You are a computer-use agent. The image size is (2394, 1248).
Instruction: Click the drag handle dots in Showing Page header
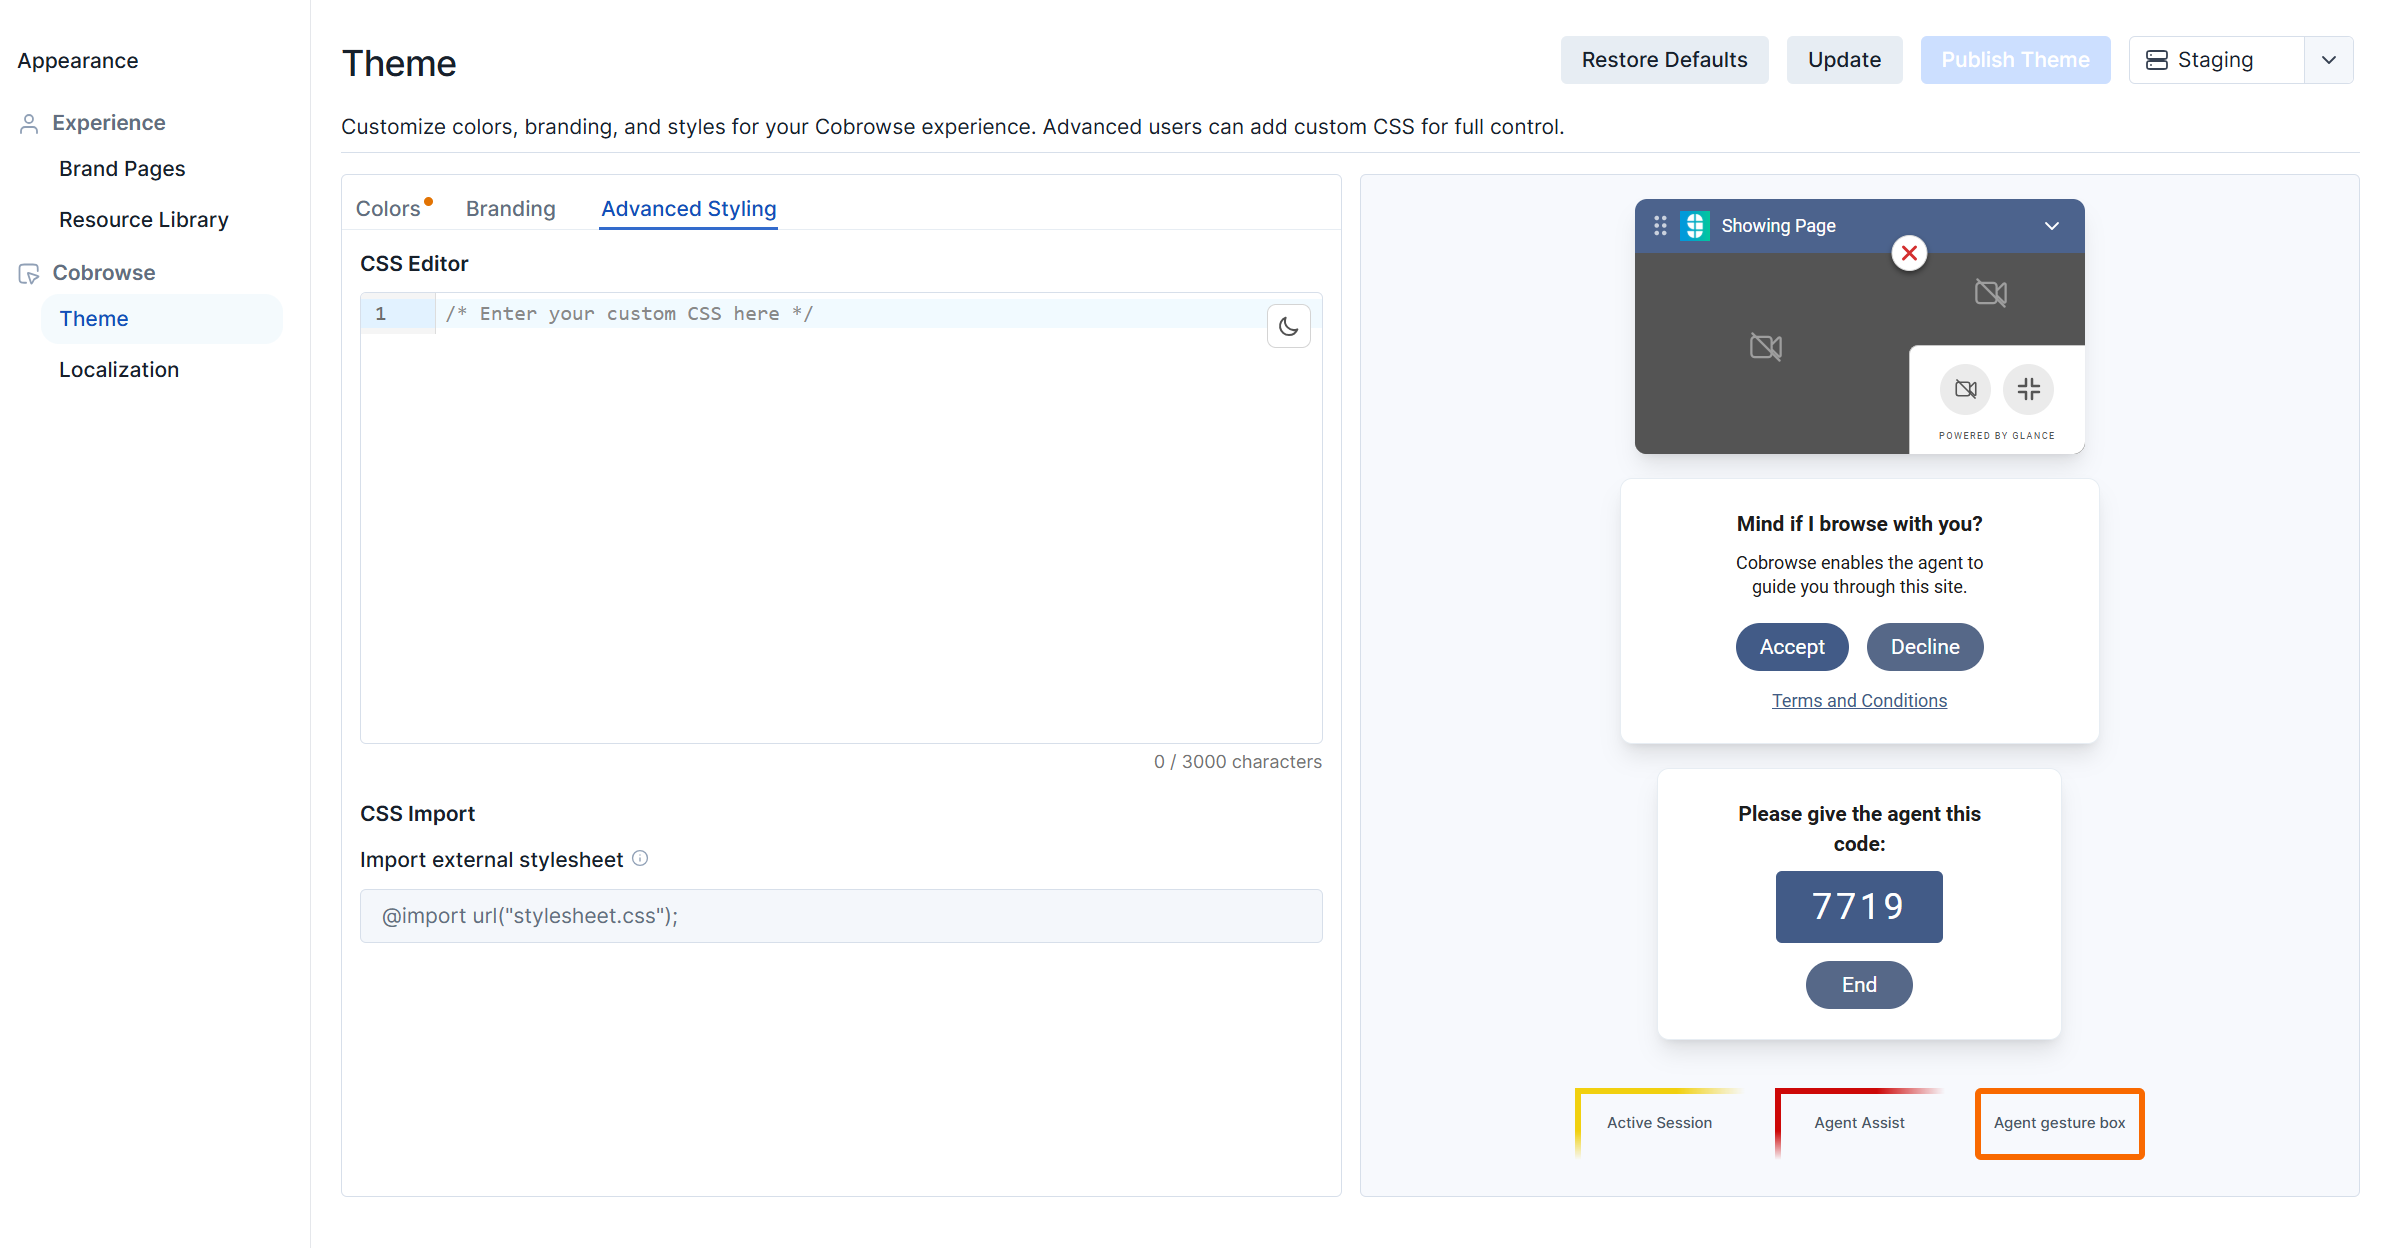1660,226
